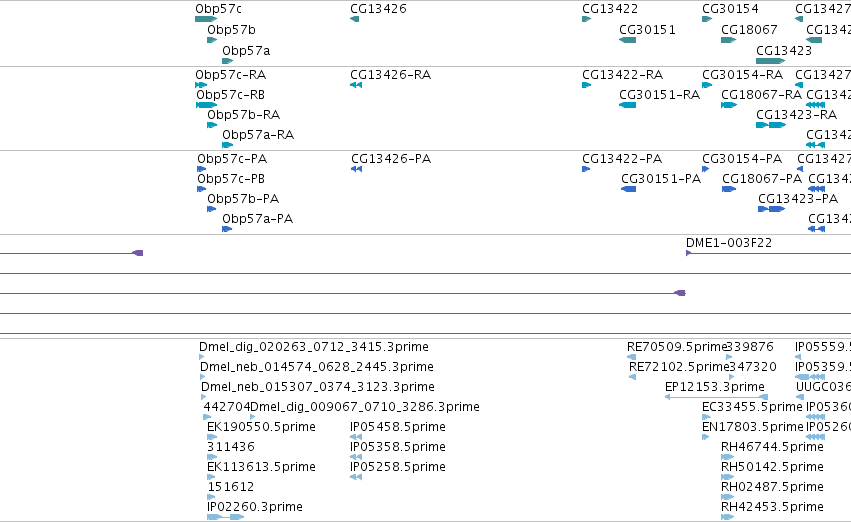Select the CG30154-PA label
The width and height of the screenshot is (851, 522).
click(742, 158)
